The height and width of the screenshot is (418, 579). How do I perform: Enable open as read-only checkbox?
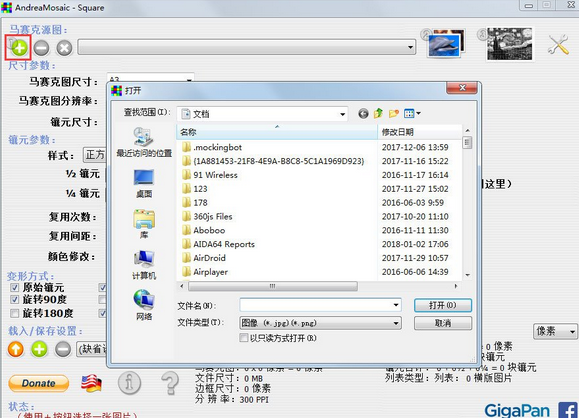(x=244, y=338)
